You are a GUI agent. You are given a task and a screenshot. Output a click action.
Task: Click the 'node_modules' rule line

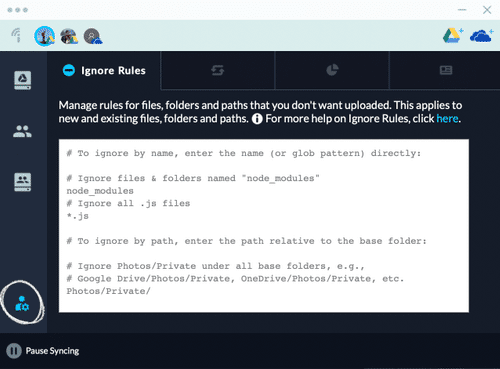pyautogui.click(x=100, y=191)
